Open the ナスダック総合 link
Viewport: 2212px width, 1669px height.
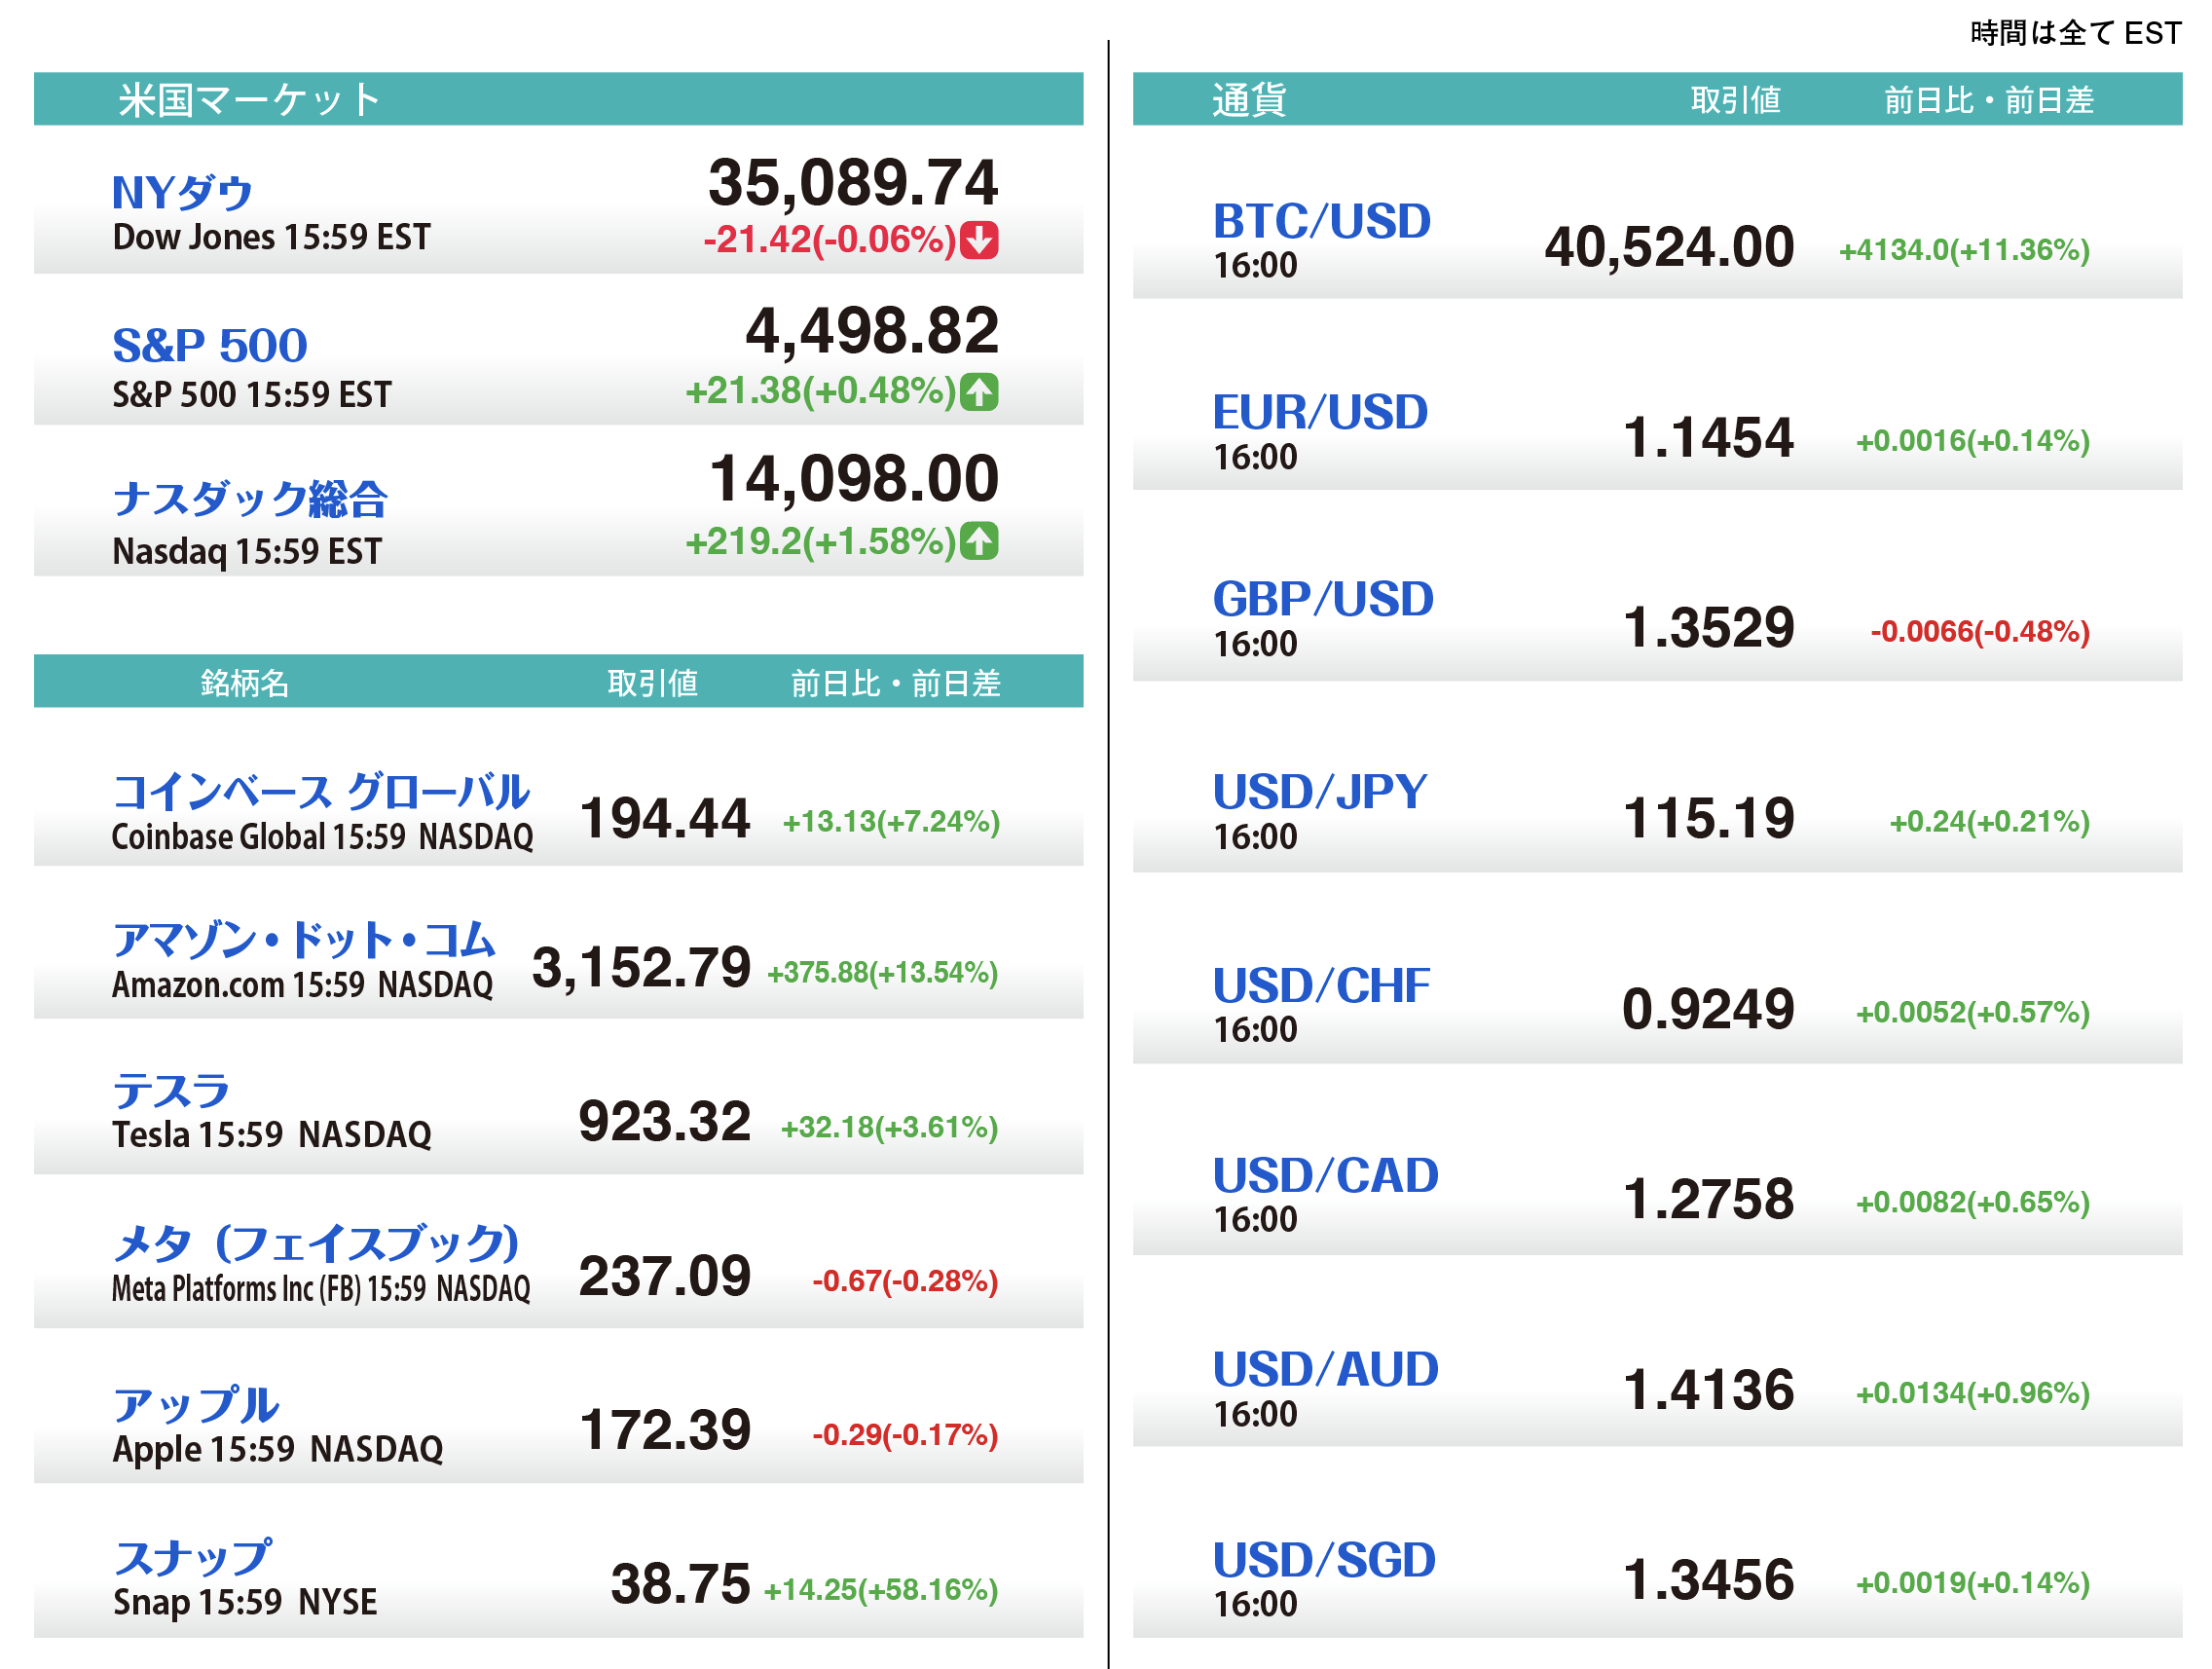249,498
